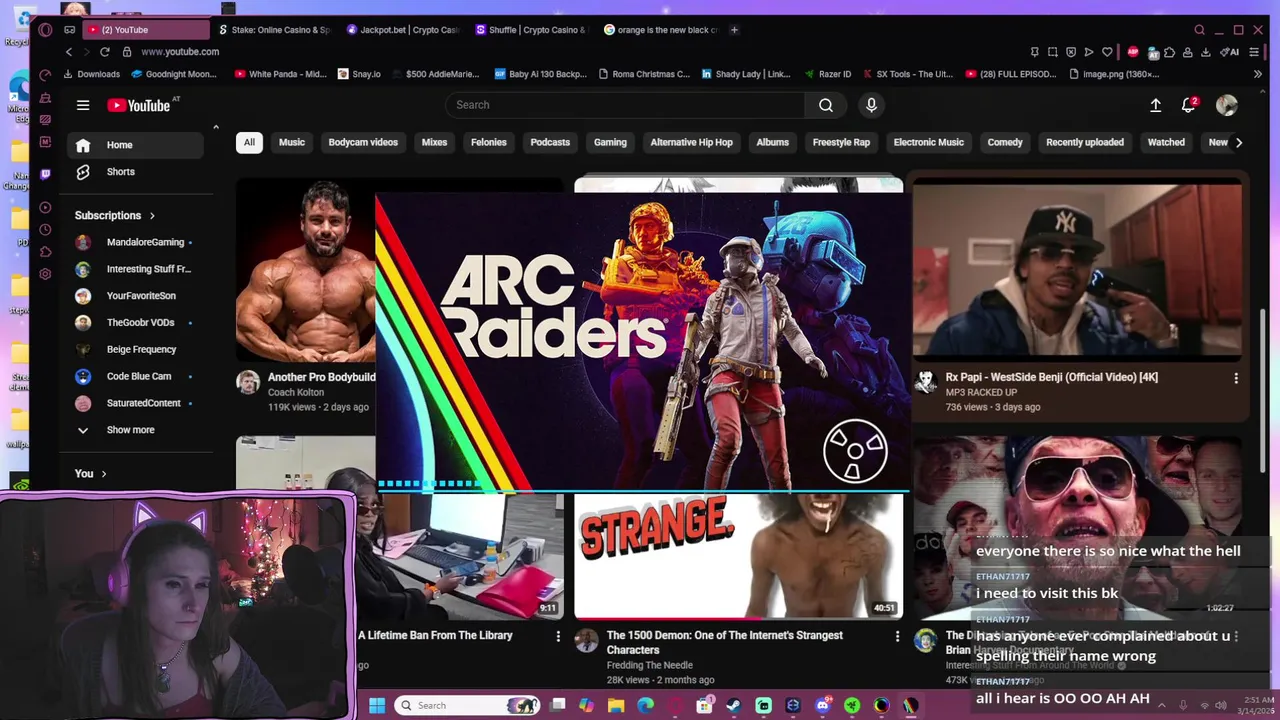Show more bookmarks via double chevron

pyautogui.click(x=1257, y=74)
